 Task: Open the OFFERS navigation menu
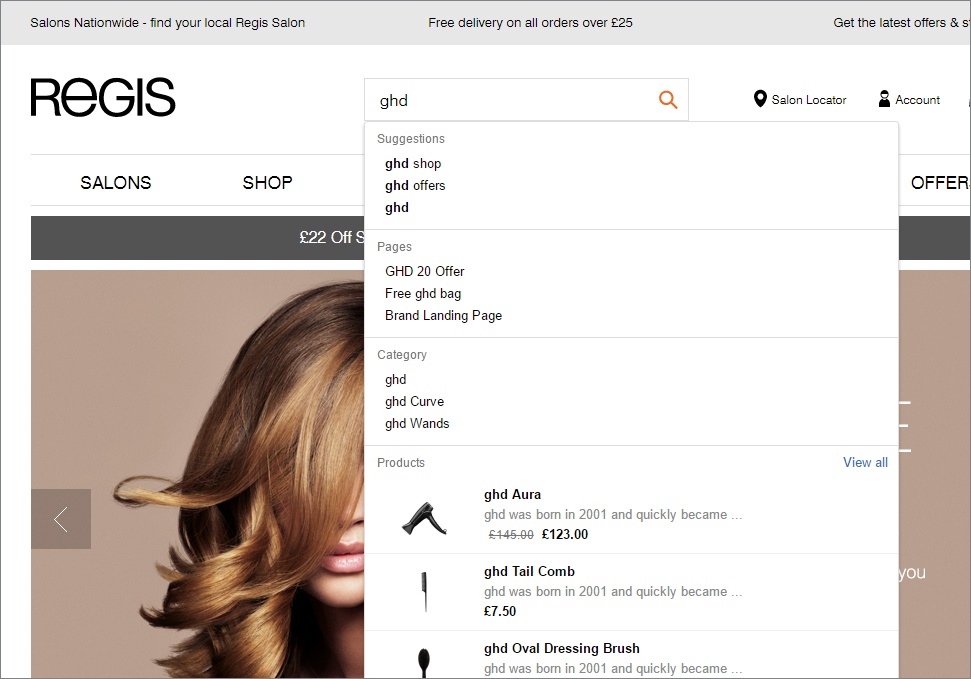pyautogui.click(x=939, y=182)
